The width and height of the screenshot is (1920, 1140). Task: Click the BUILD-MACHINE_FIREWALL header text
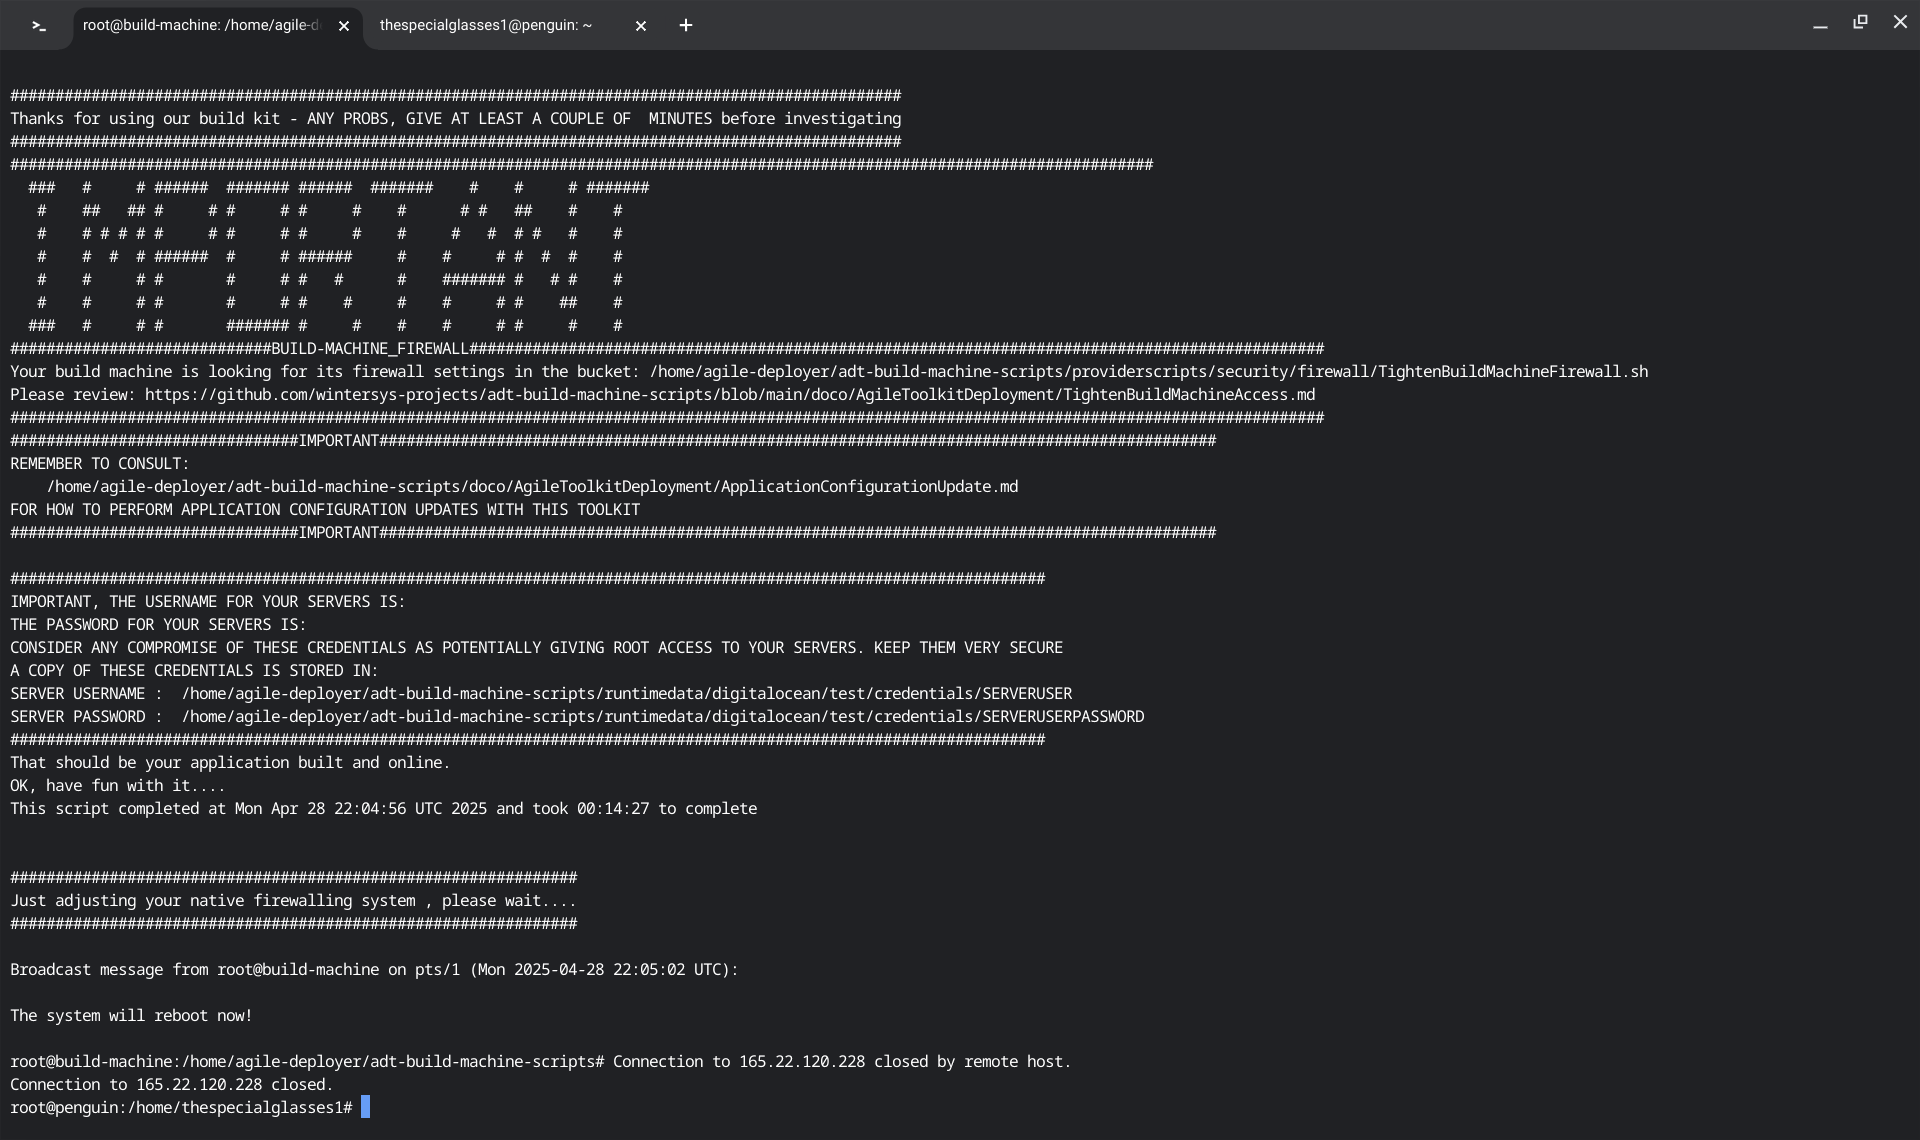(x=369, y=349)
